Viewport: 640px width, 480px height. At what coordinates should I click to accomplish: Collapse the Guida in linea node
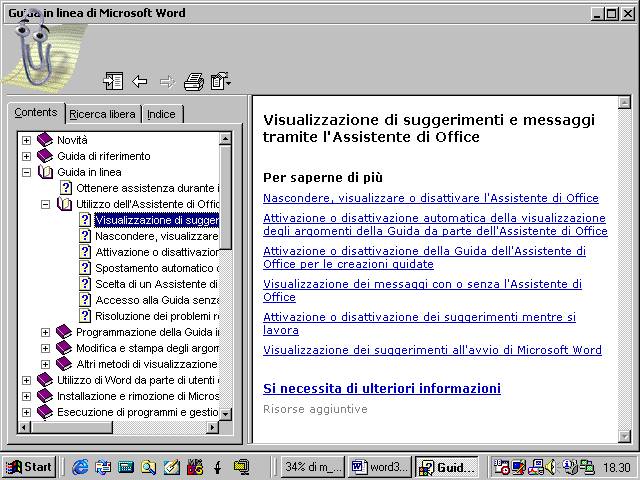tap(27, 172)
